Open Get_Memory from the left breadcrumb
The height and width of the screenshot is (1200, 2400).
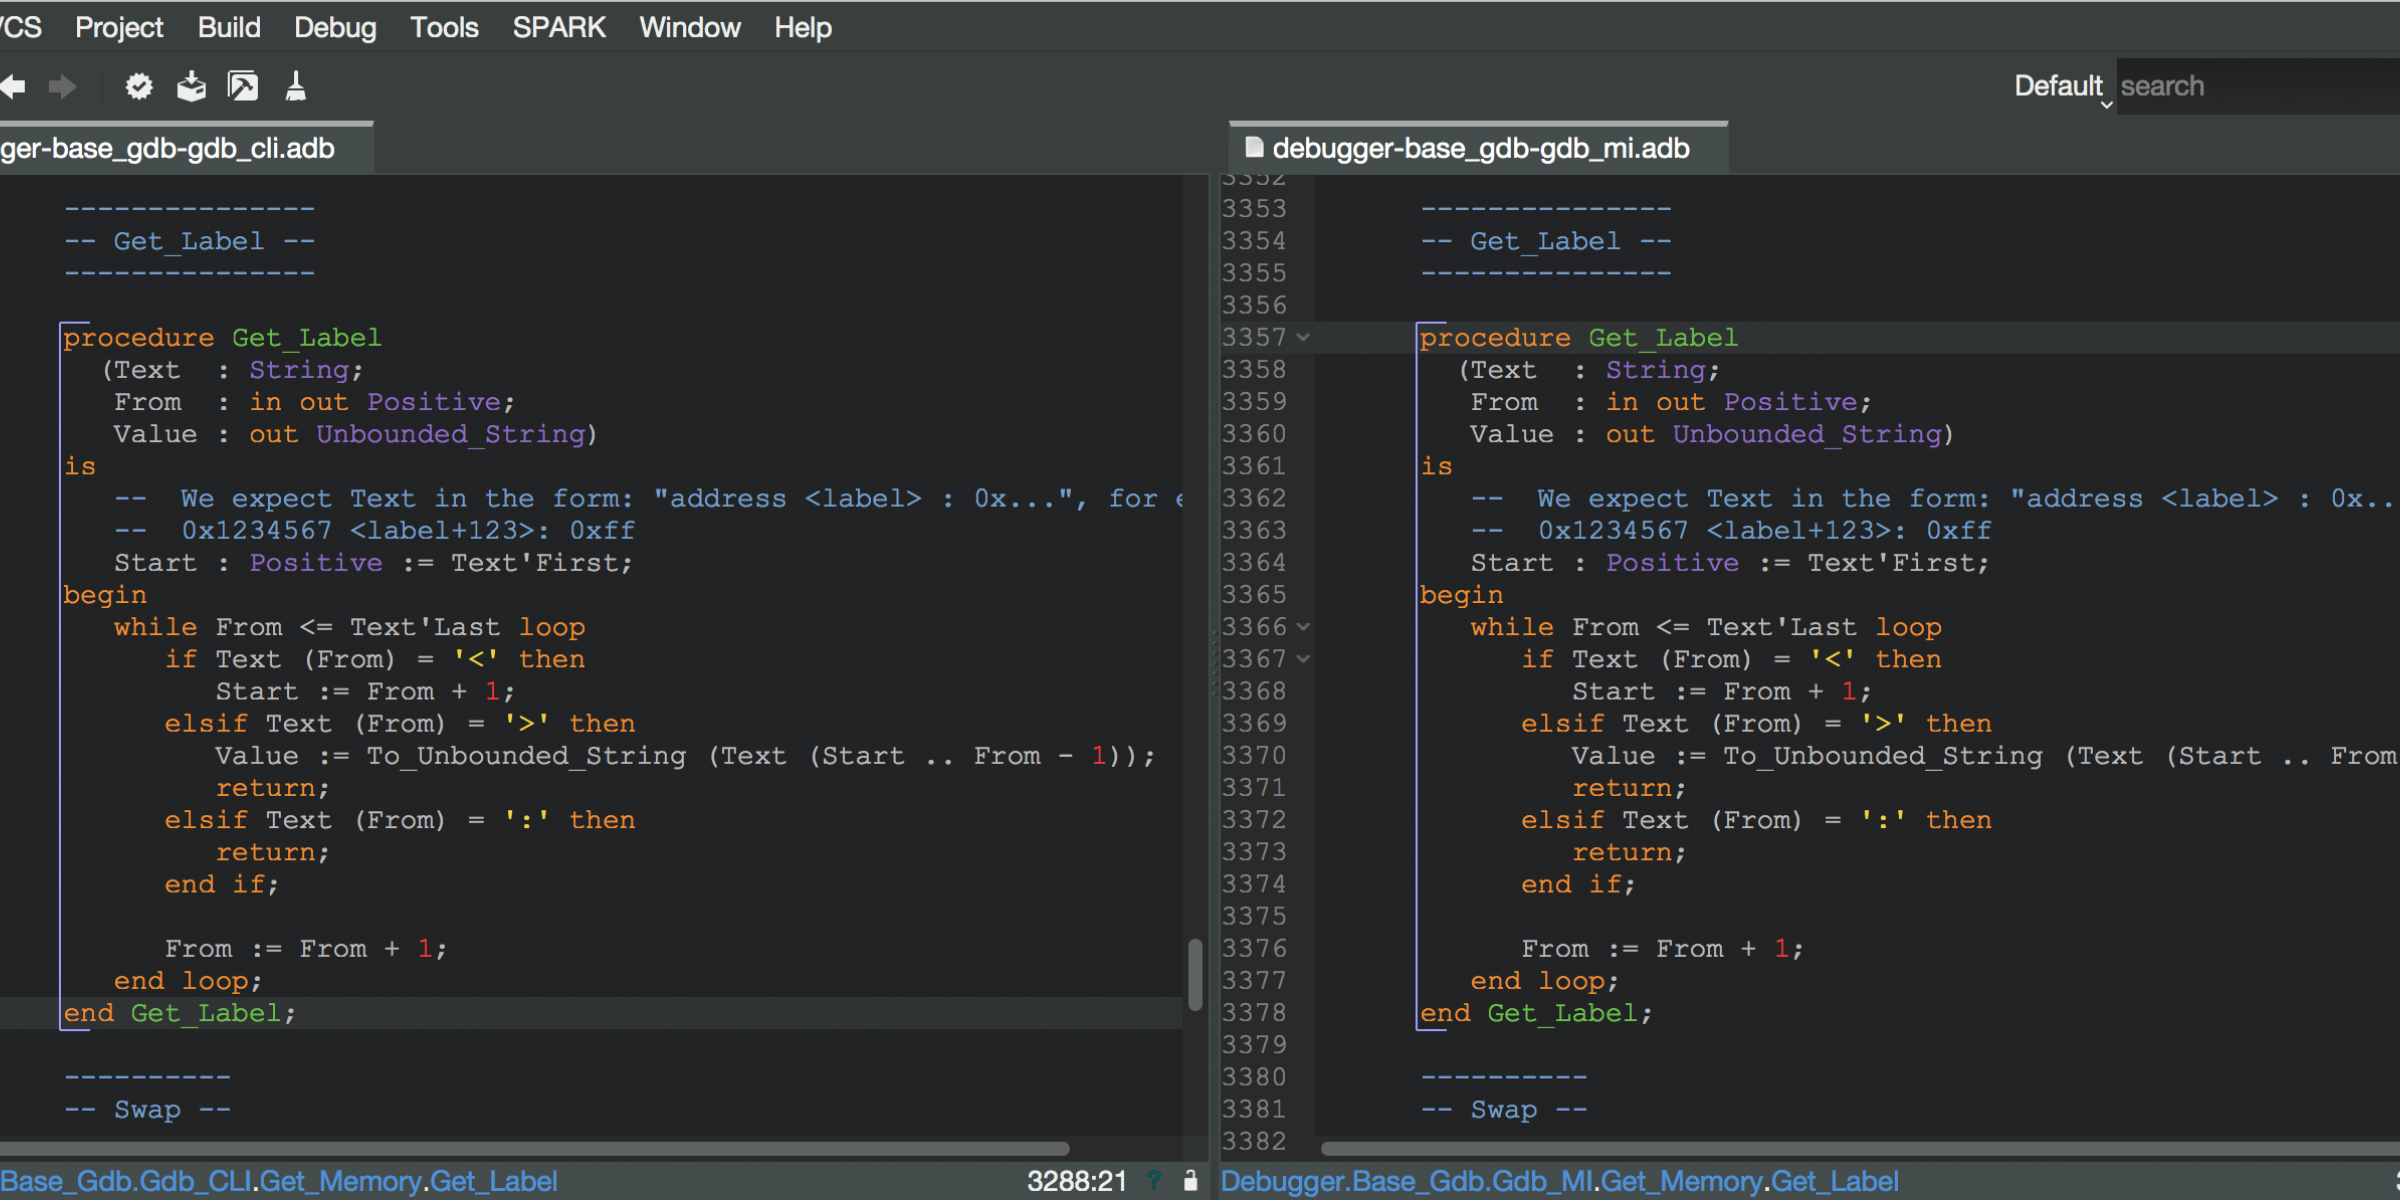tap(340, 1181)
